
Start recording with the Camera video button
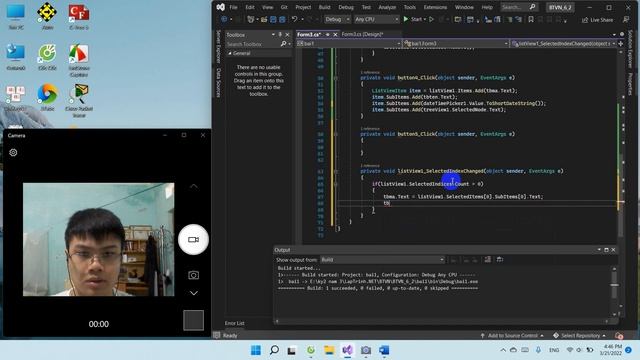(x=193, y=240)
